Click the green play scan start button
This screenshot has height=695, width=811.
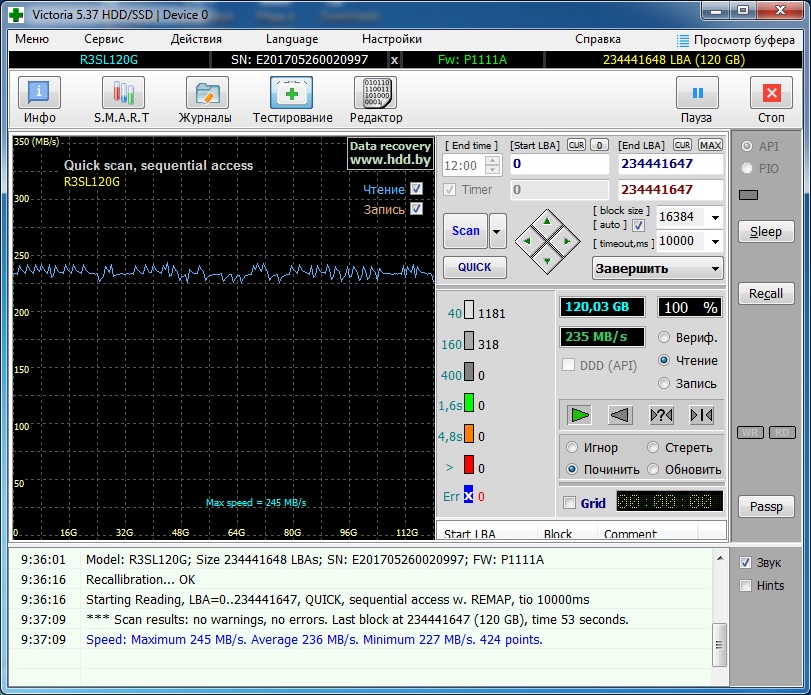coord(579,415)
